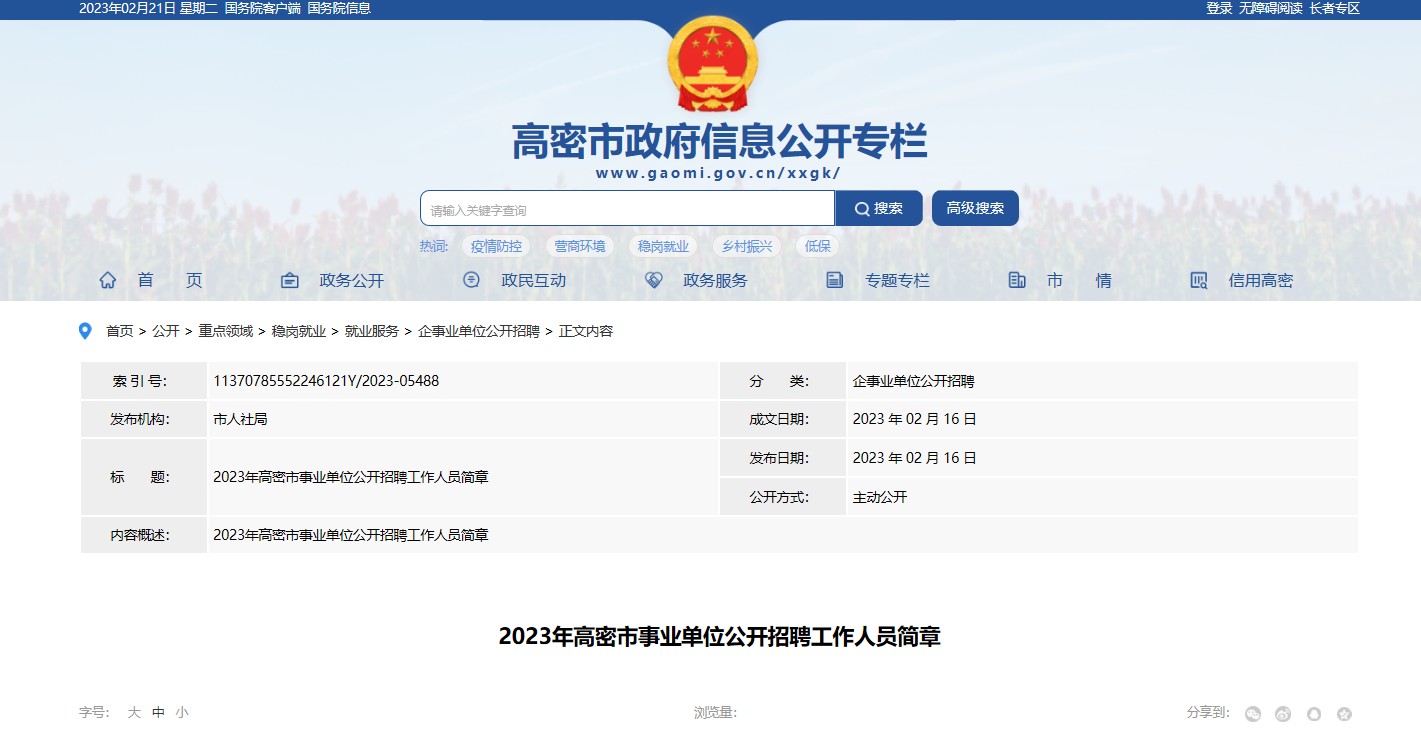Click the 分类 value 企事业单位公开招聘 in the table
This screenshot has height=740, width=1421.
pyautogui.click(x=914, y=381)
